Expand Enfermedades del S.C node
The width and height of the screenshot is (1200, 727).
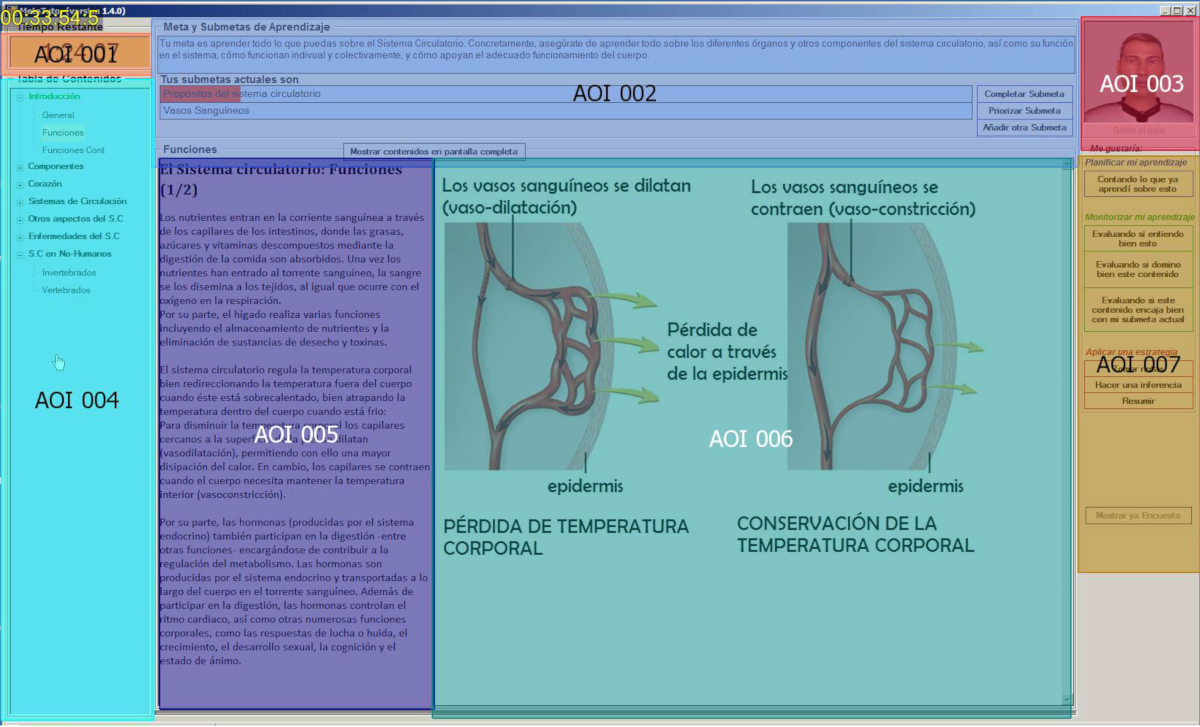click(x=20, y=237)
